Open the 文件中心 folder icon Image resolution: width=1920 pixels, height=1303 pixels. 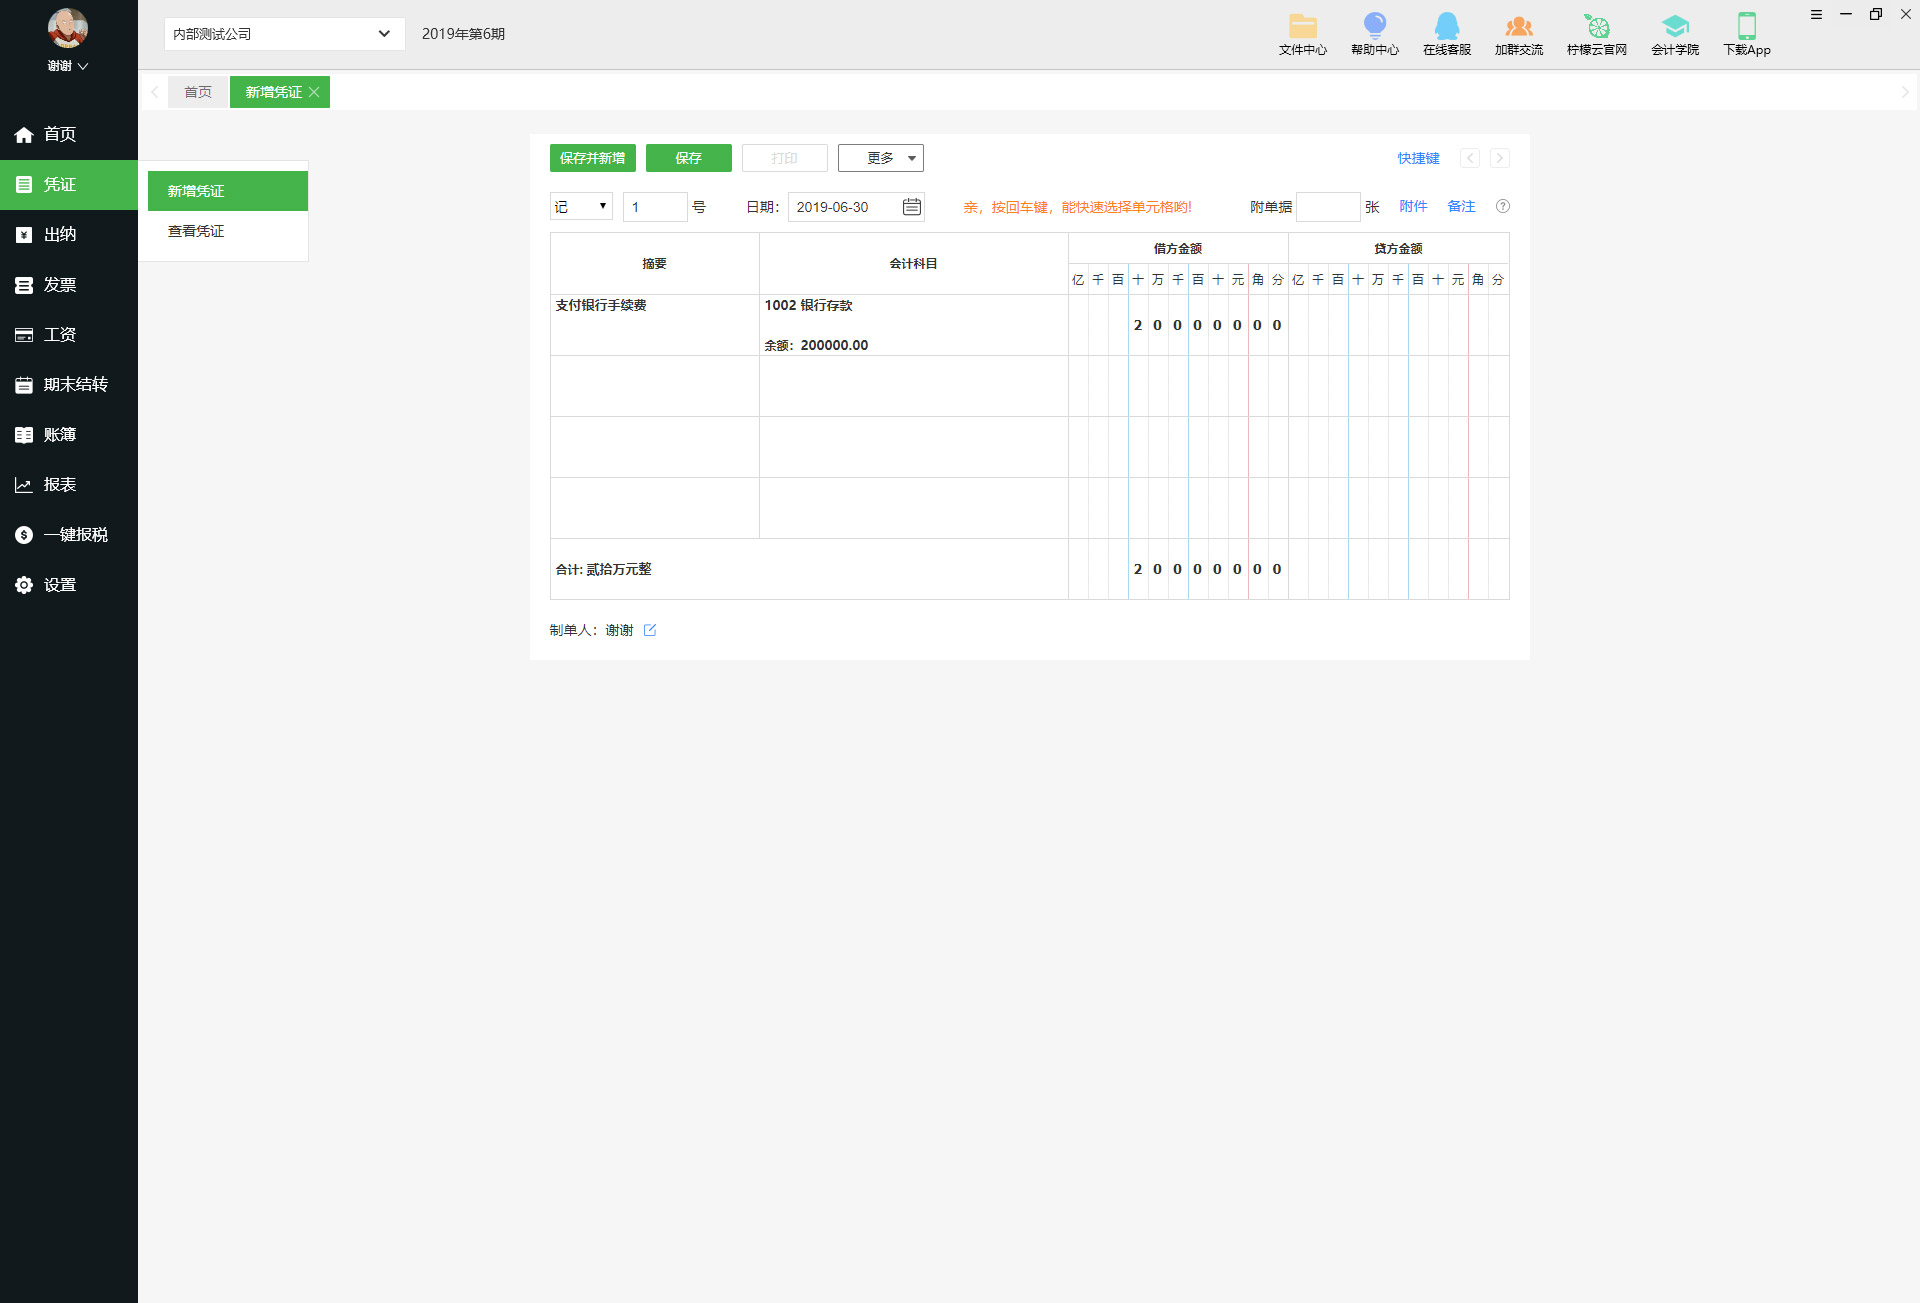coord(1302,27)
